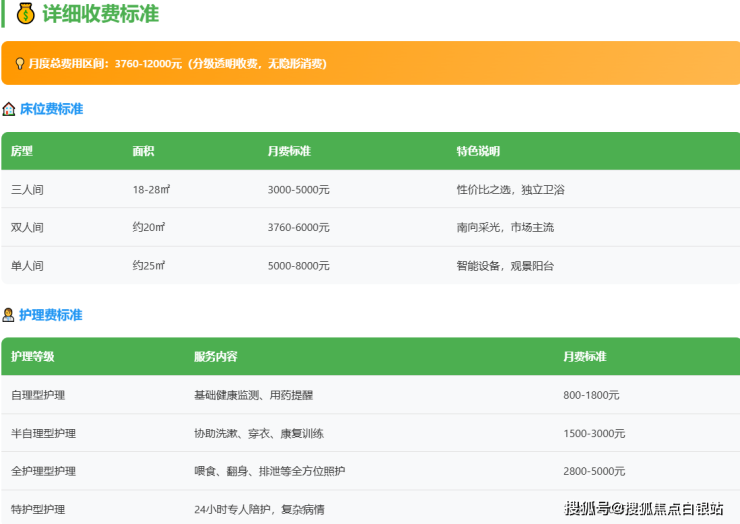
Task: Click the money bag icon beside 详细收费标准
Action: (x=25, y=14)
